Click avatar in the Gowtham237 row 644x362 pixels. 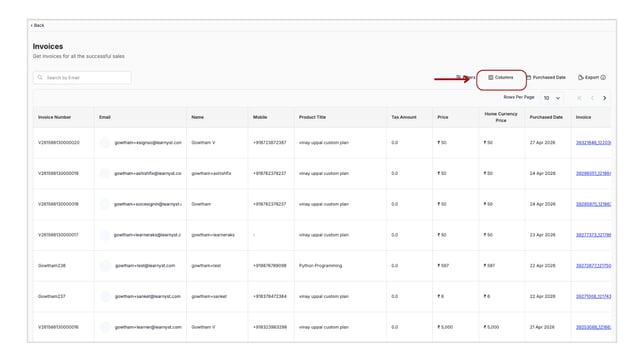[x=105, y=296]
